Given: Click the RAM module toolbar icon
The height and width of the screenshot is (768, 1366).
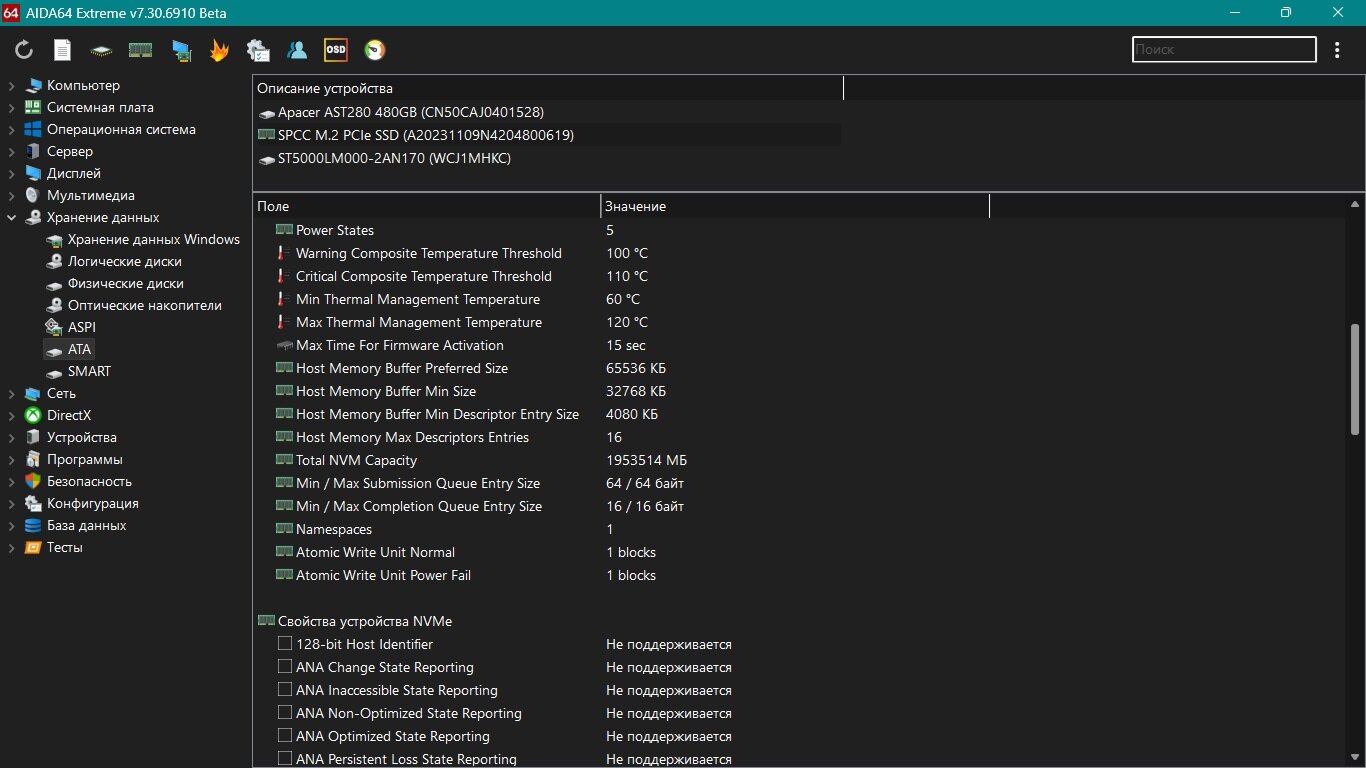Looking at the screenshot, I should (140, 50).
